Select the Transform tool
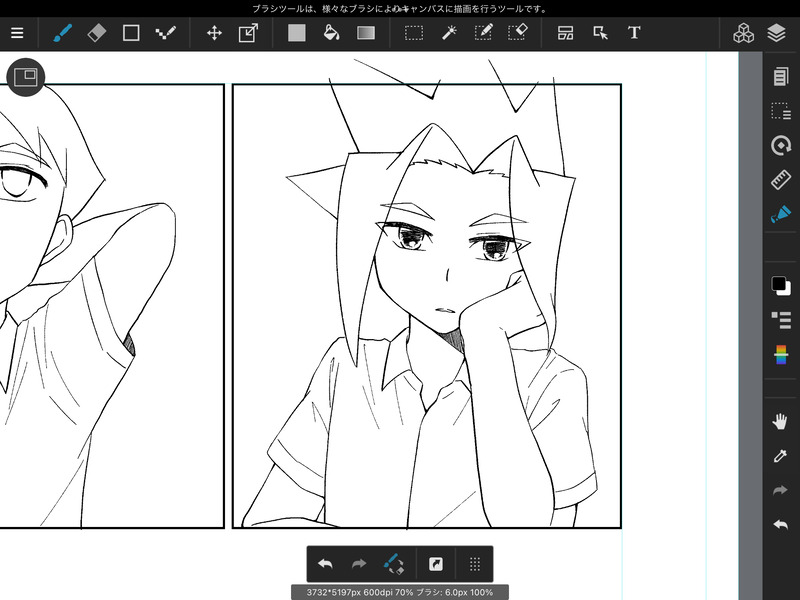 pos(248,33)
